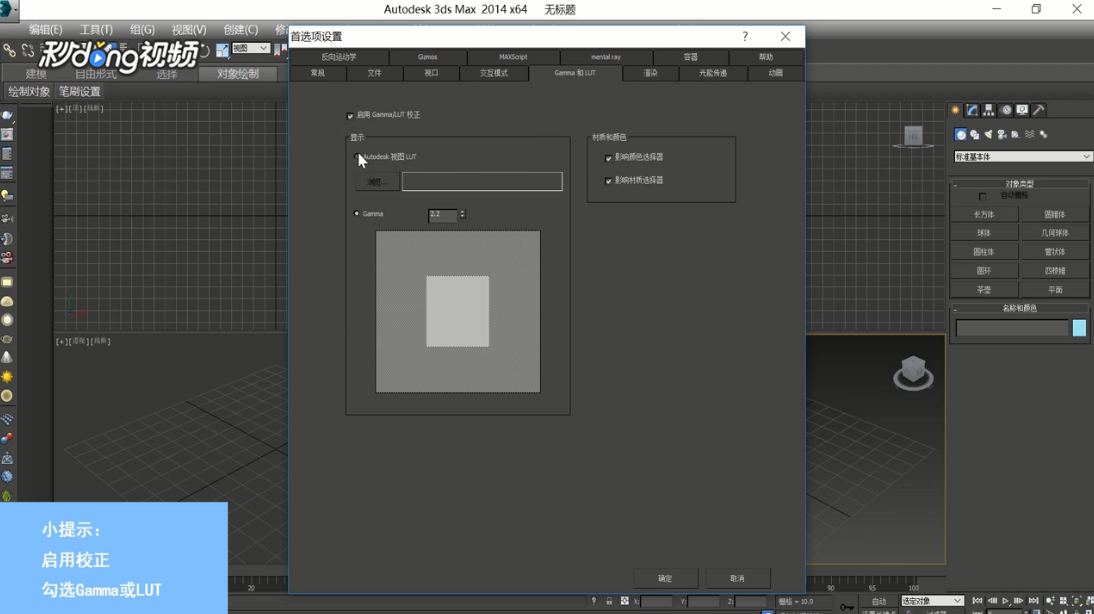This screenshot has height=614, width=1094.
Task: Click the ViewCube in perspective viewport
Action: (x=913, y=373)
